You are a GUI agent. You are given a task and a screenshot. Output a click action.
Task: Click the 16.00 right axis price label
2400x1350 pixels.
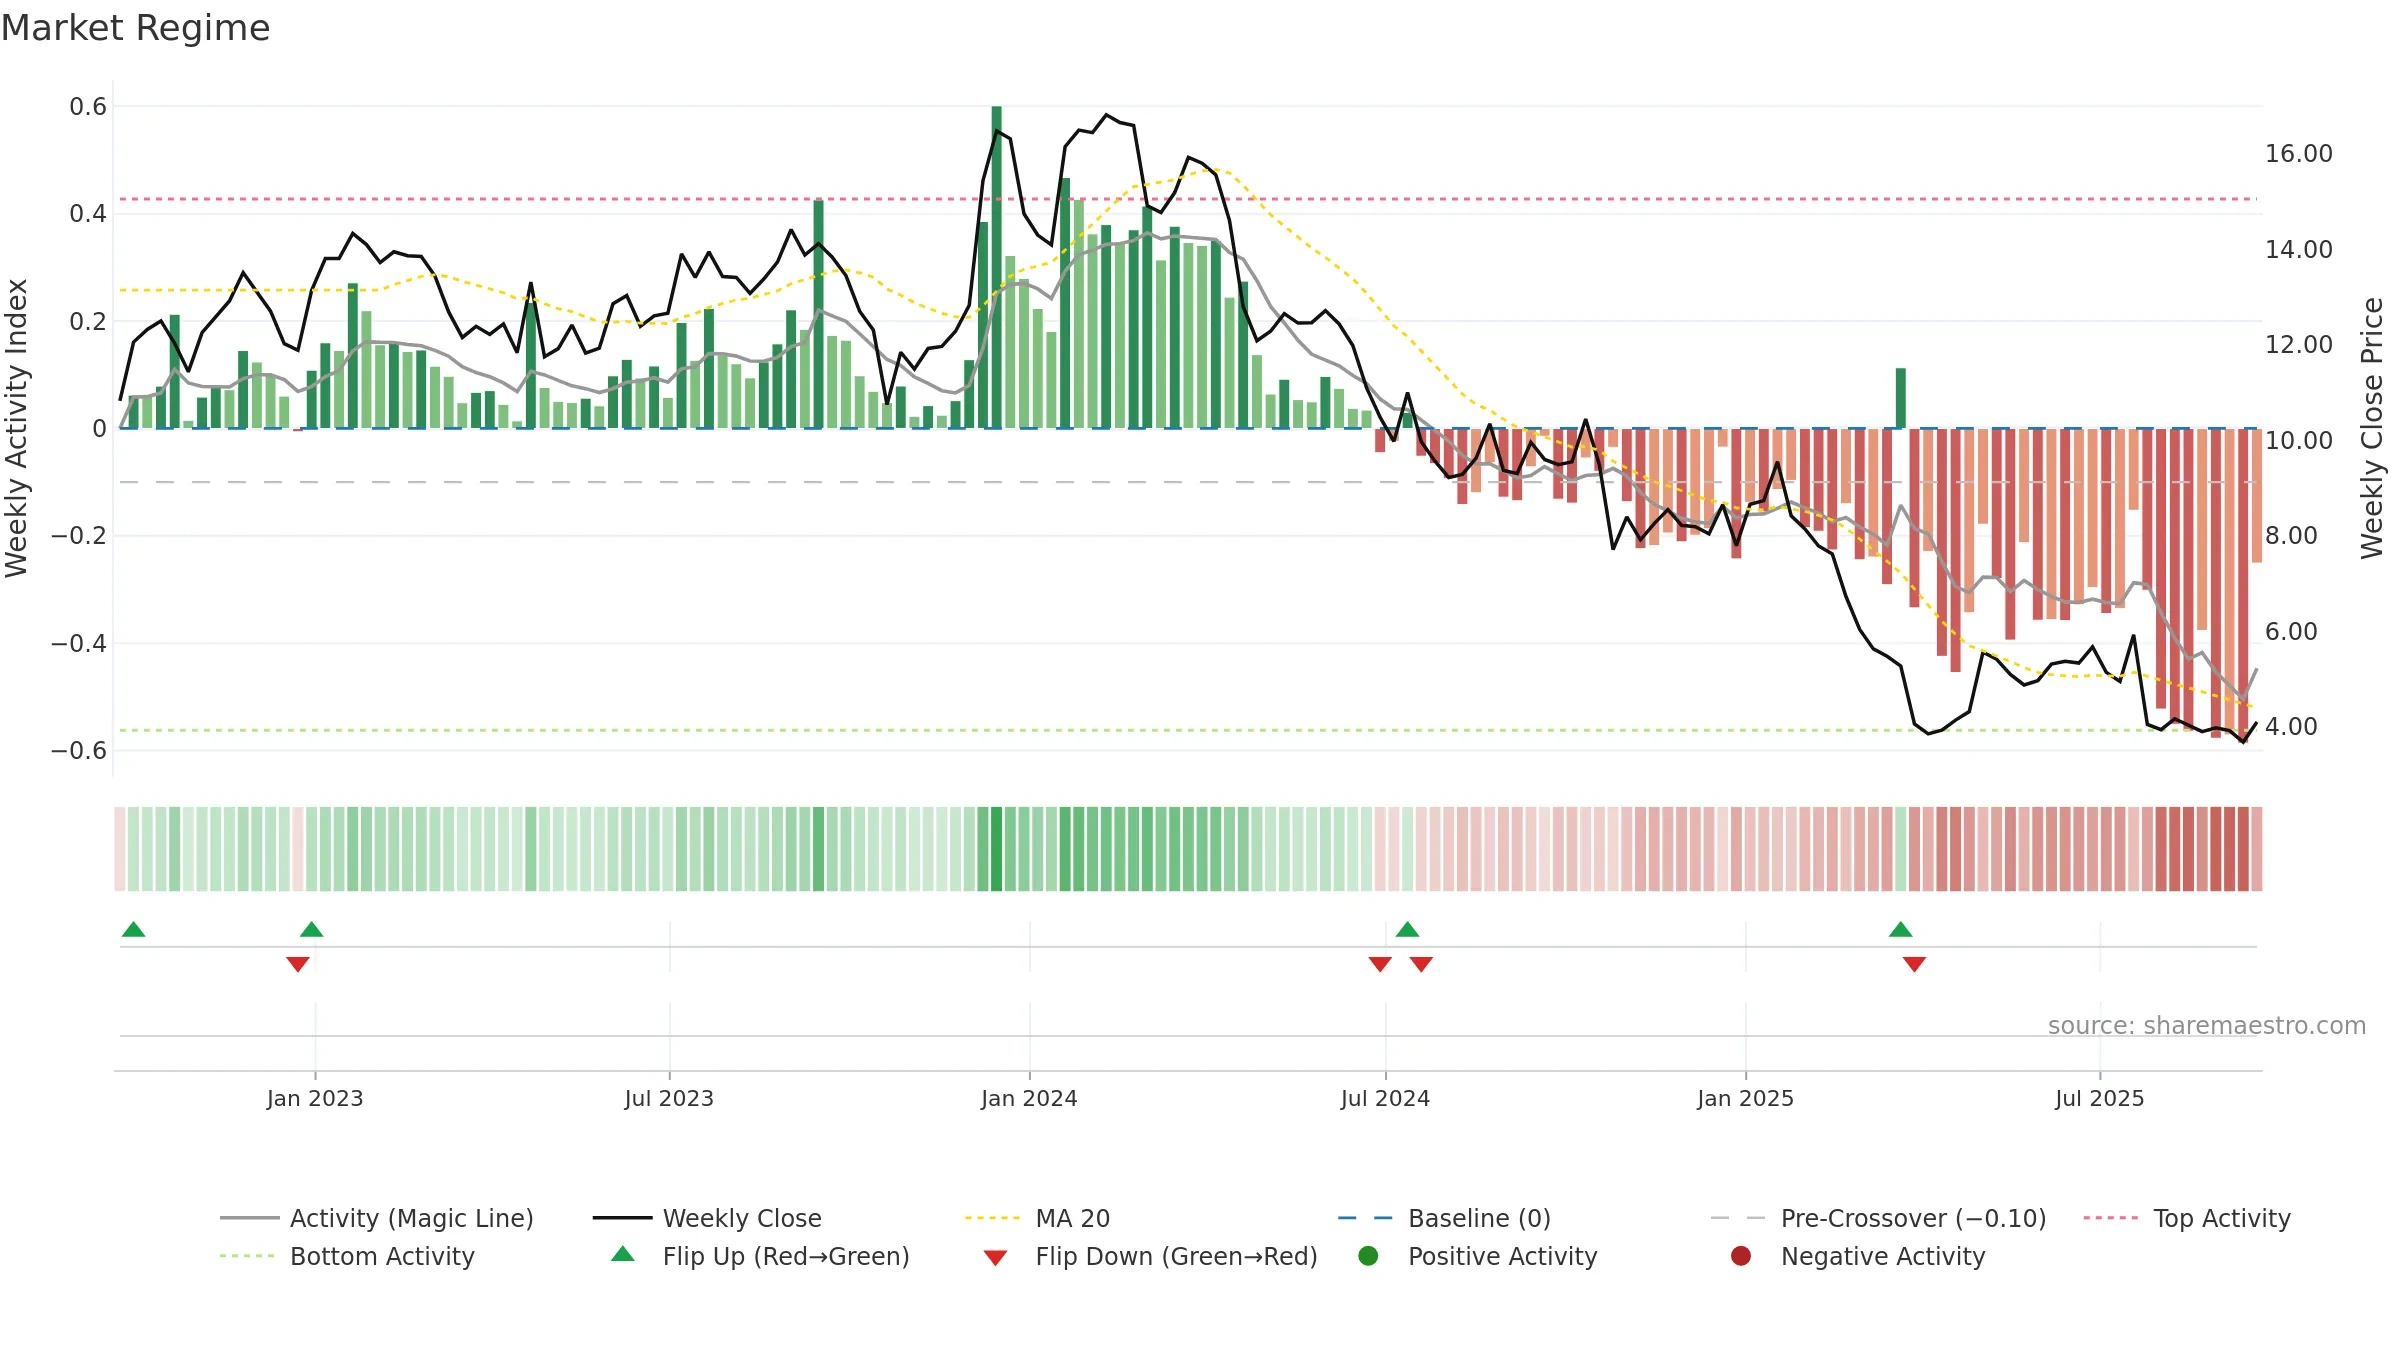tap(2299, 154)
